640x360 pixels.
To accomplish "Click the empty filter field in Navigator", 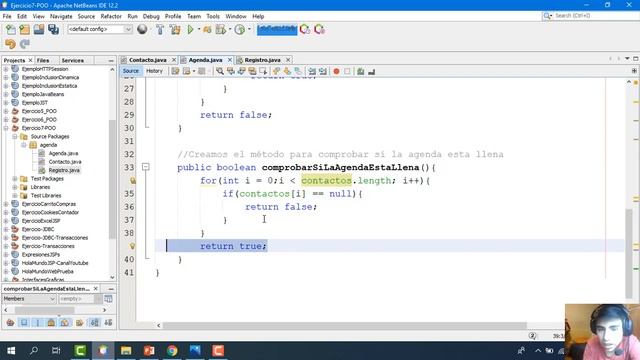I will tap(76, 299).
